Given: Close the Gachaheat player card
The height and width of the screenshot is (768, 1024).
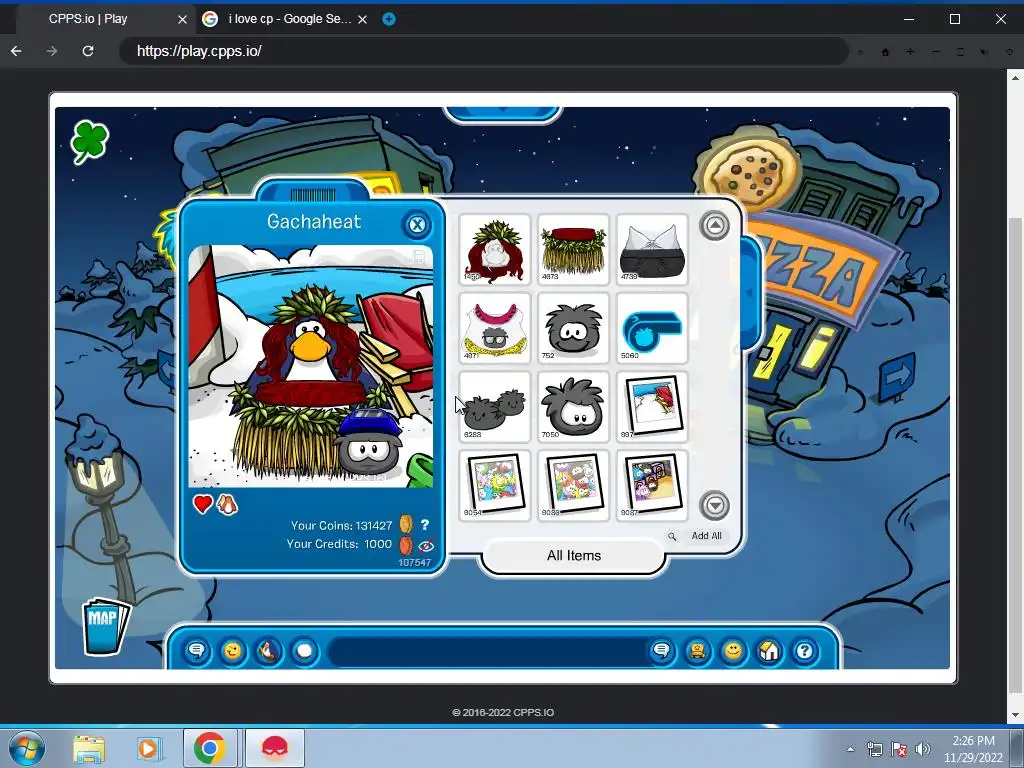Looking at the screenshot, I should click(417, 225).
